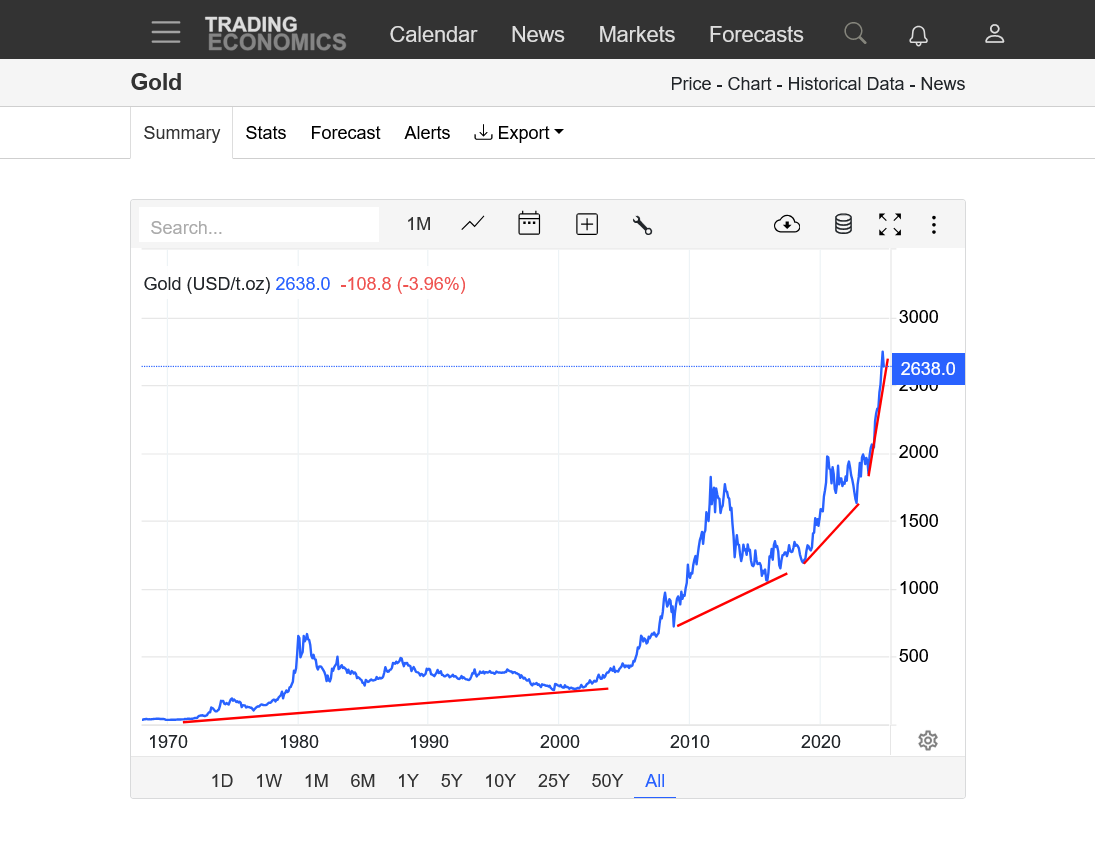Expand the three-dot more options menu
The width and height of the screenshot is (1095, 849).
[x=933, y=224]
